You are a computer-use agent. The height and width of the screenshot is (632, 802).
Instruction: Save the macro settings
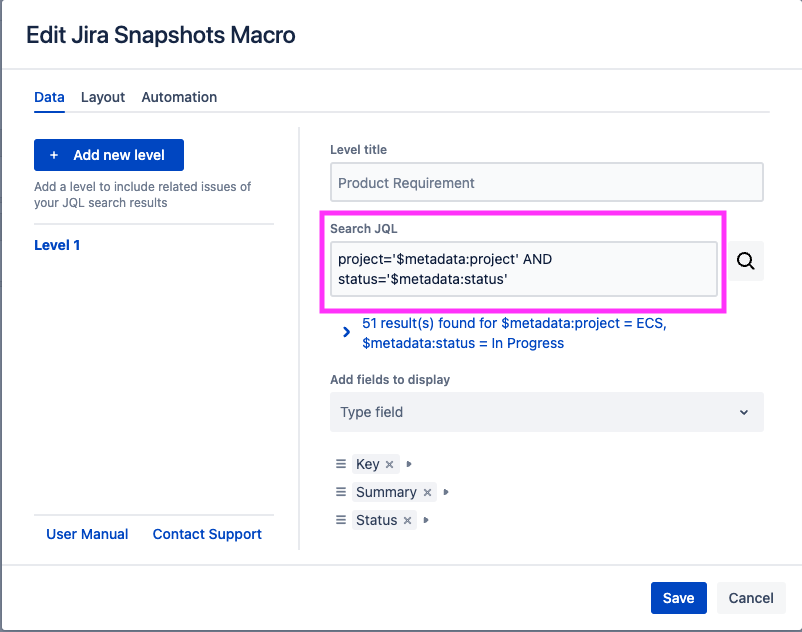point(679,598)
